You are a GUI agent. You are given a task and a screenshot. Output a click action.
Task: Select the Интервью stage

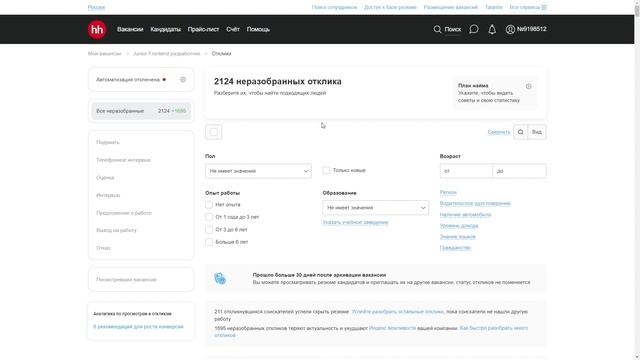[x=108, y=195]
